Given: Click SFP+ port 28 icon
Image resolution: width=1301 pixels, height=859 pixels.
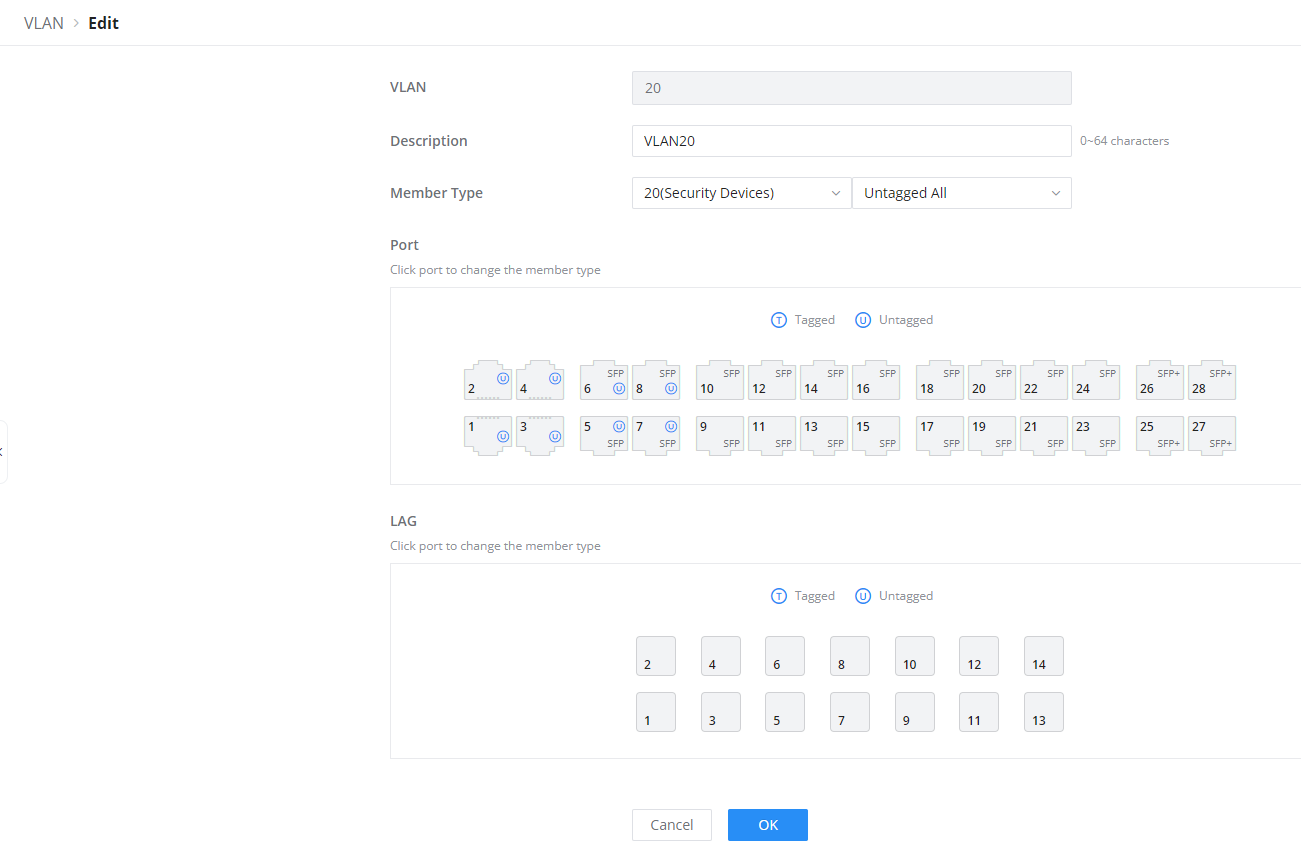Looking at the screenshot, I should 1212,380.
